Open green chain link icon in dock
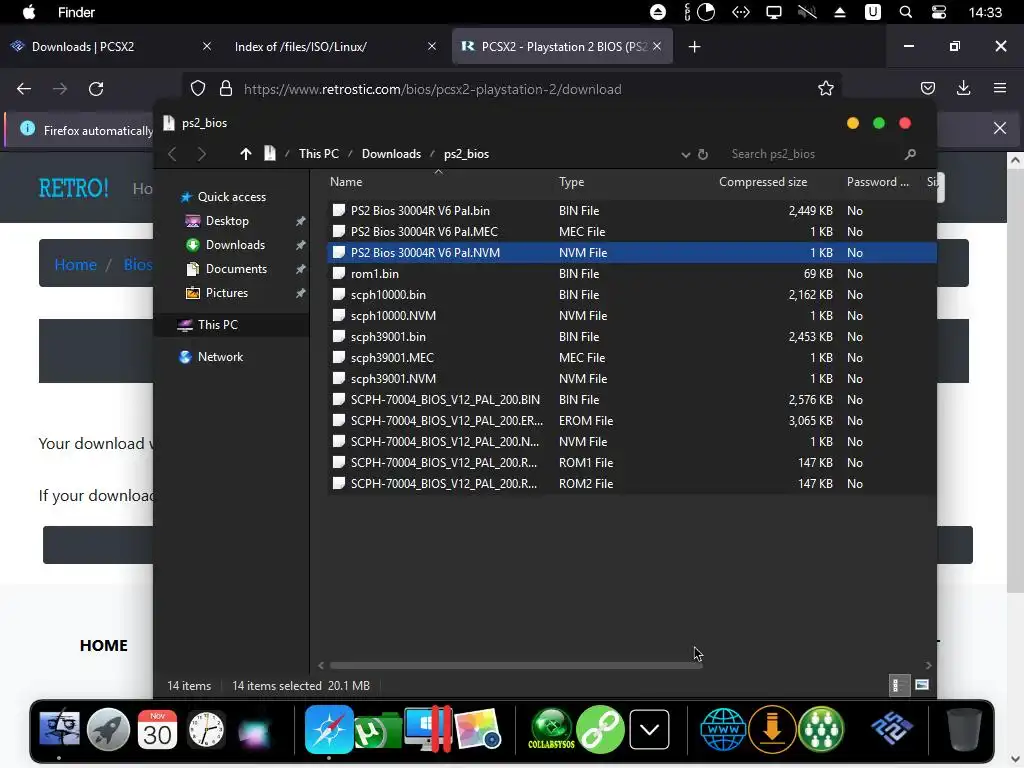The height and width of the screenshot is (768, 1024). tap(600, 729)
